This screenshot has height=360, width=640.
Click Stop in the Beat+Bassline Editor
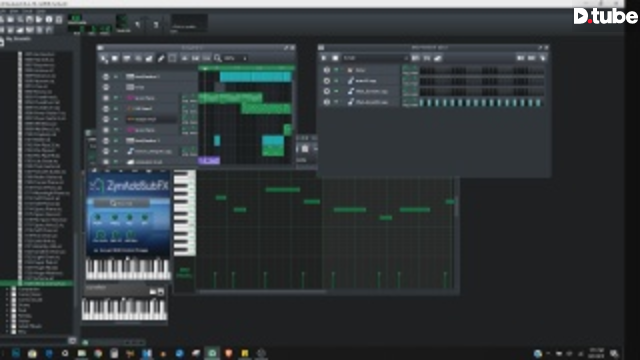(335, 58)
